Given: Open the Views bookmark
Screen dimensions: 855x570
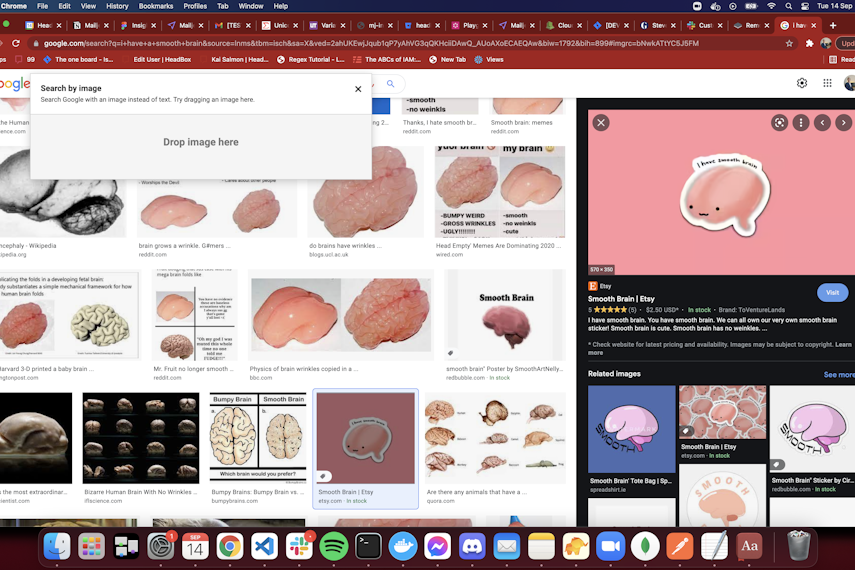Looking at the screenshot, I should pyautogui.click(x=489, y=59).
